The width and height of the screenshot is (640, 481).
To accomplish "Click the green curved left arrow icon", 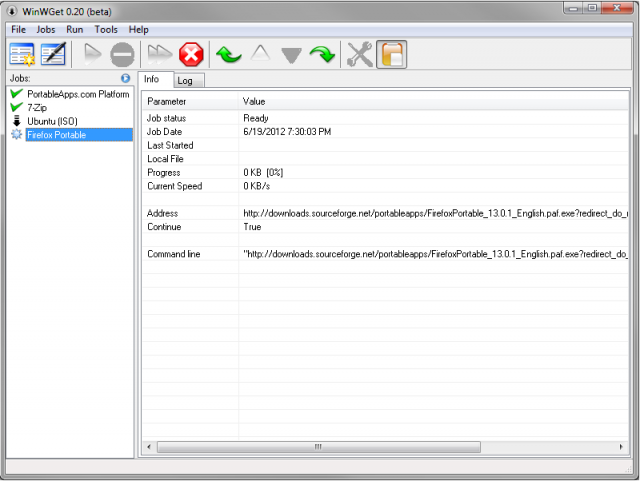I will [x=229, y=54].
